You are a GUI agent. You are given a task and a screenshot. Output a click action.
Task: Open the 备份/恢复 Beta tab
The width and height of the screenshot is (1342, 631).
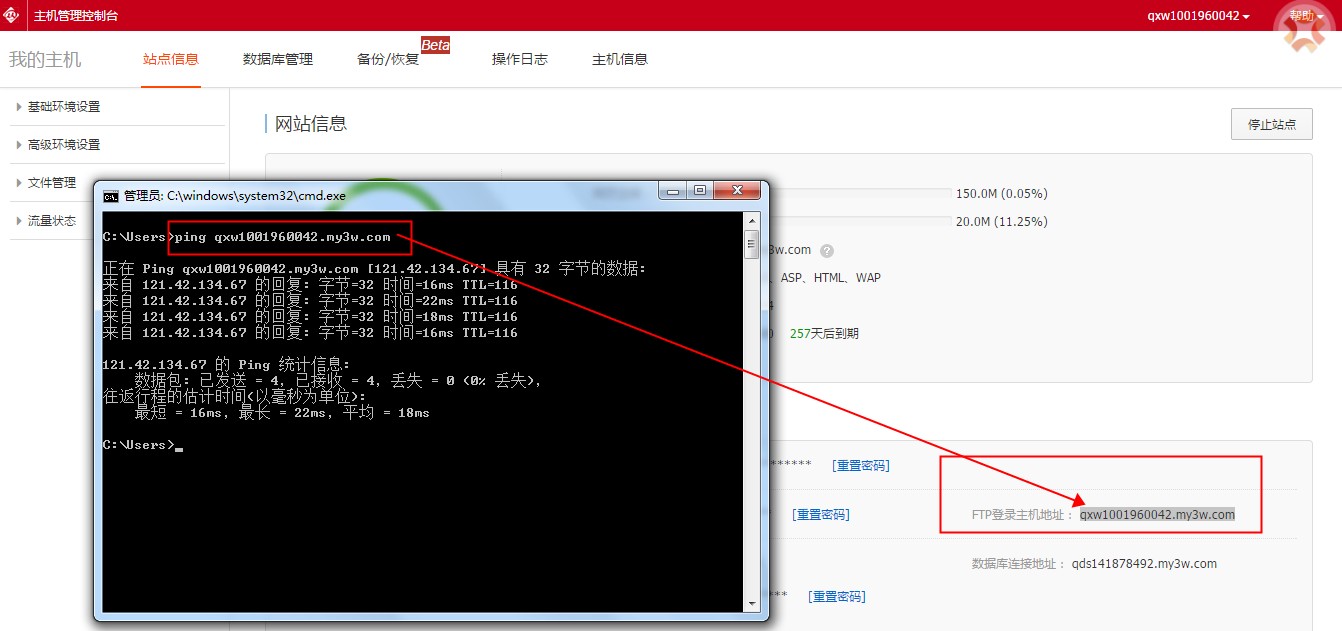388,59
